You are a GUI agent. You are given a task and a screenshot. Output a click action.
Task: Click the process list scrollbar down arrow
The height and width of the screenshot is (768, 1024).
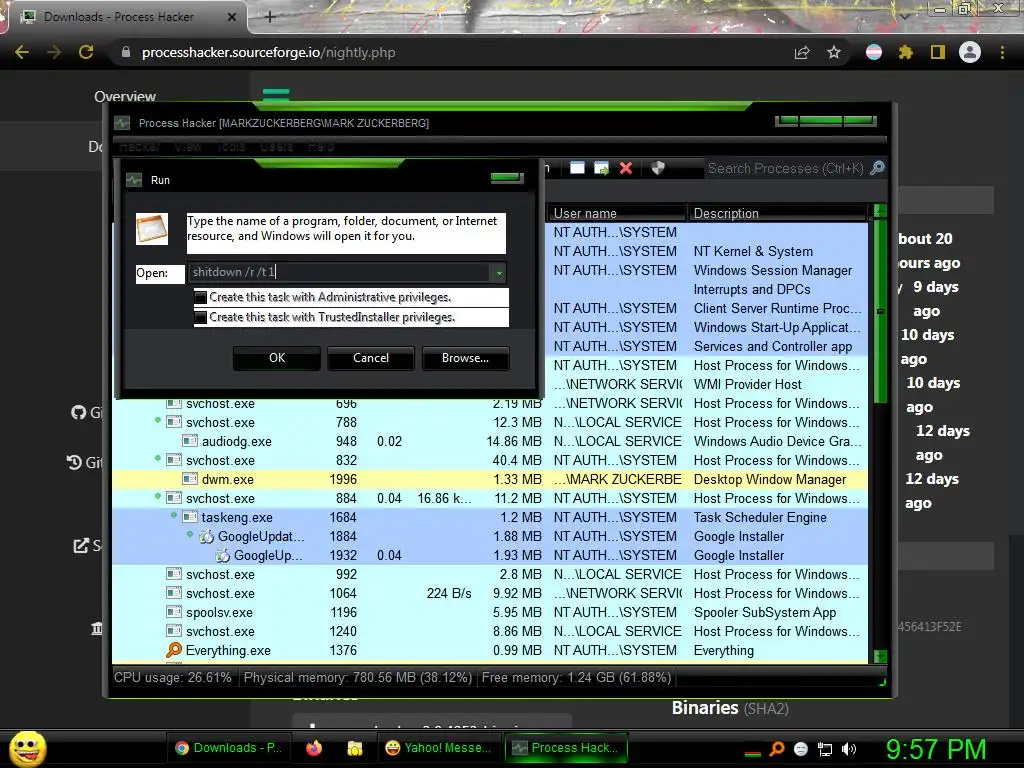pos(880,656)
